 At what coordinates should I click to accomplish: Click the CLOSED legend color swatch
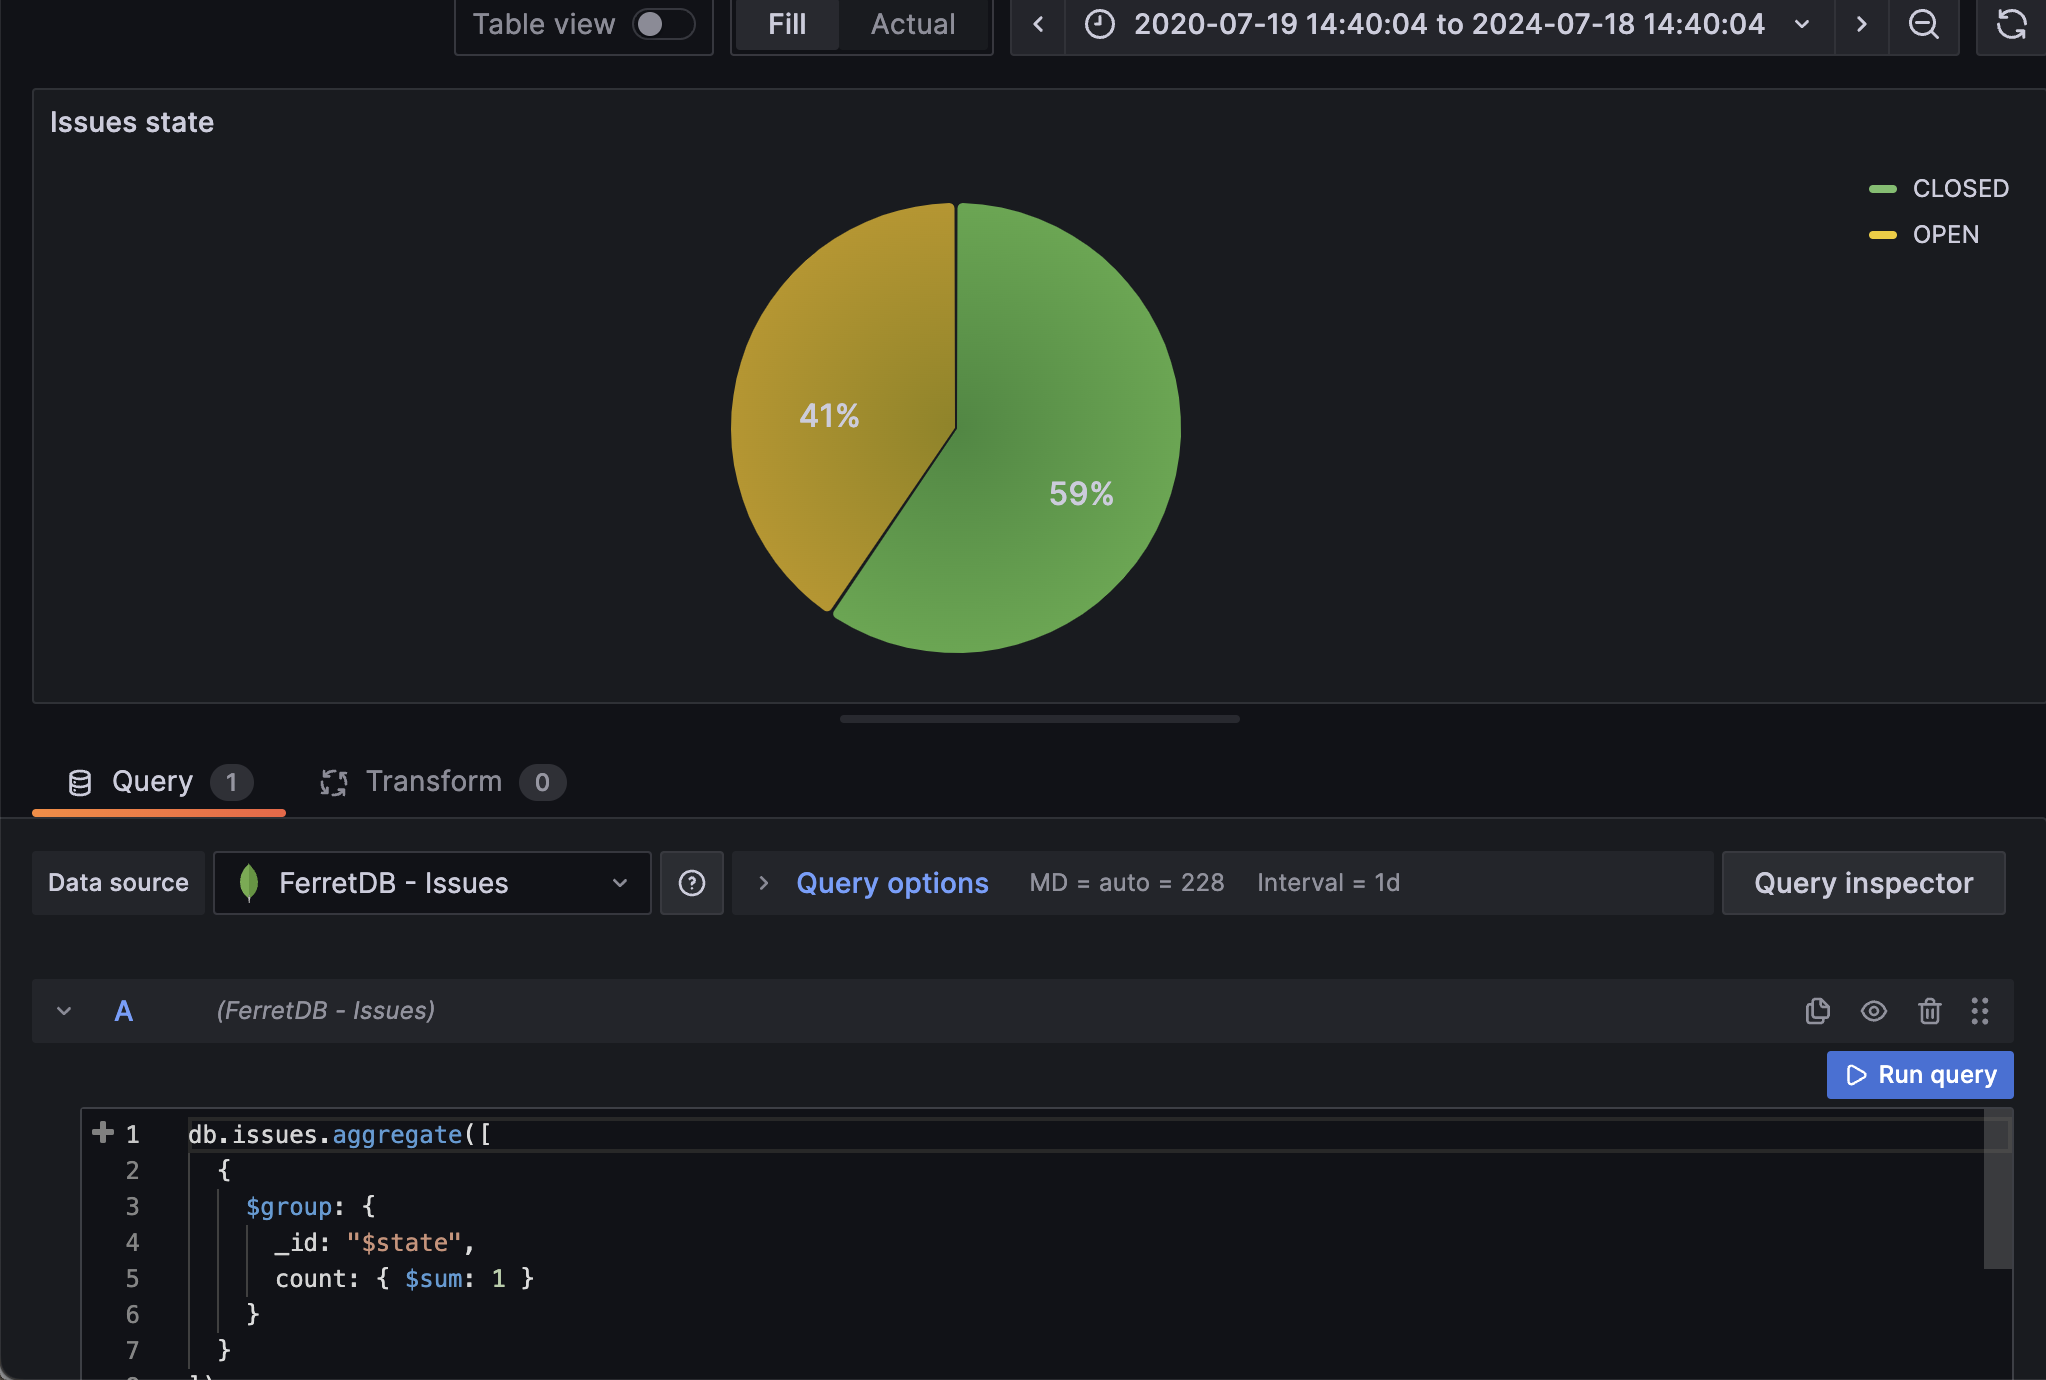[x=1882, y=189]
